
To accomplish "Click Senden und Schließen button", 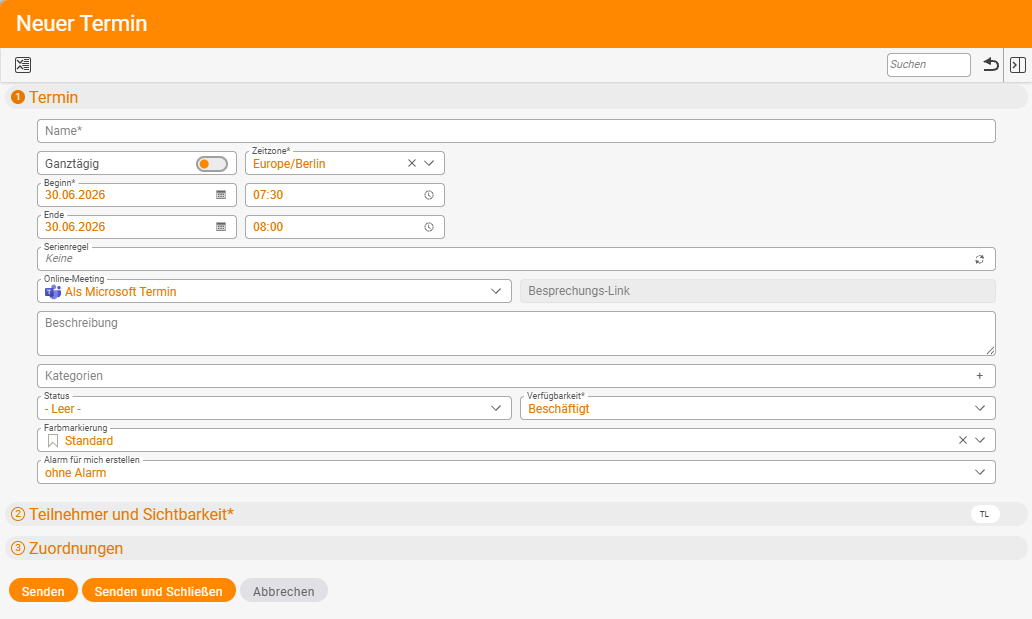I will coord(159,591).
